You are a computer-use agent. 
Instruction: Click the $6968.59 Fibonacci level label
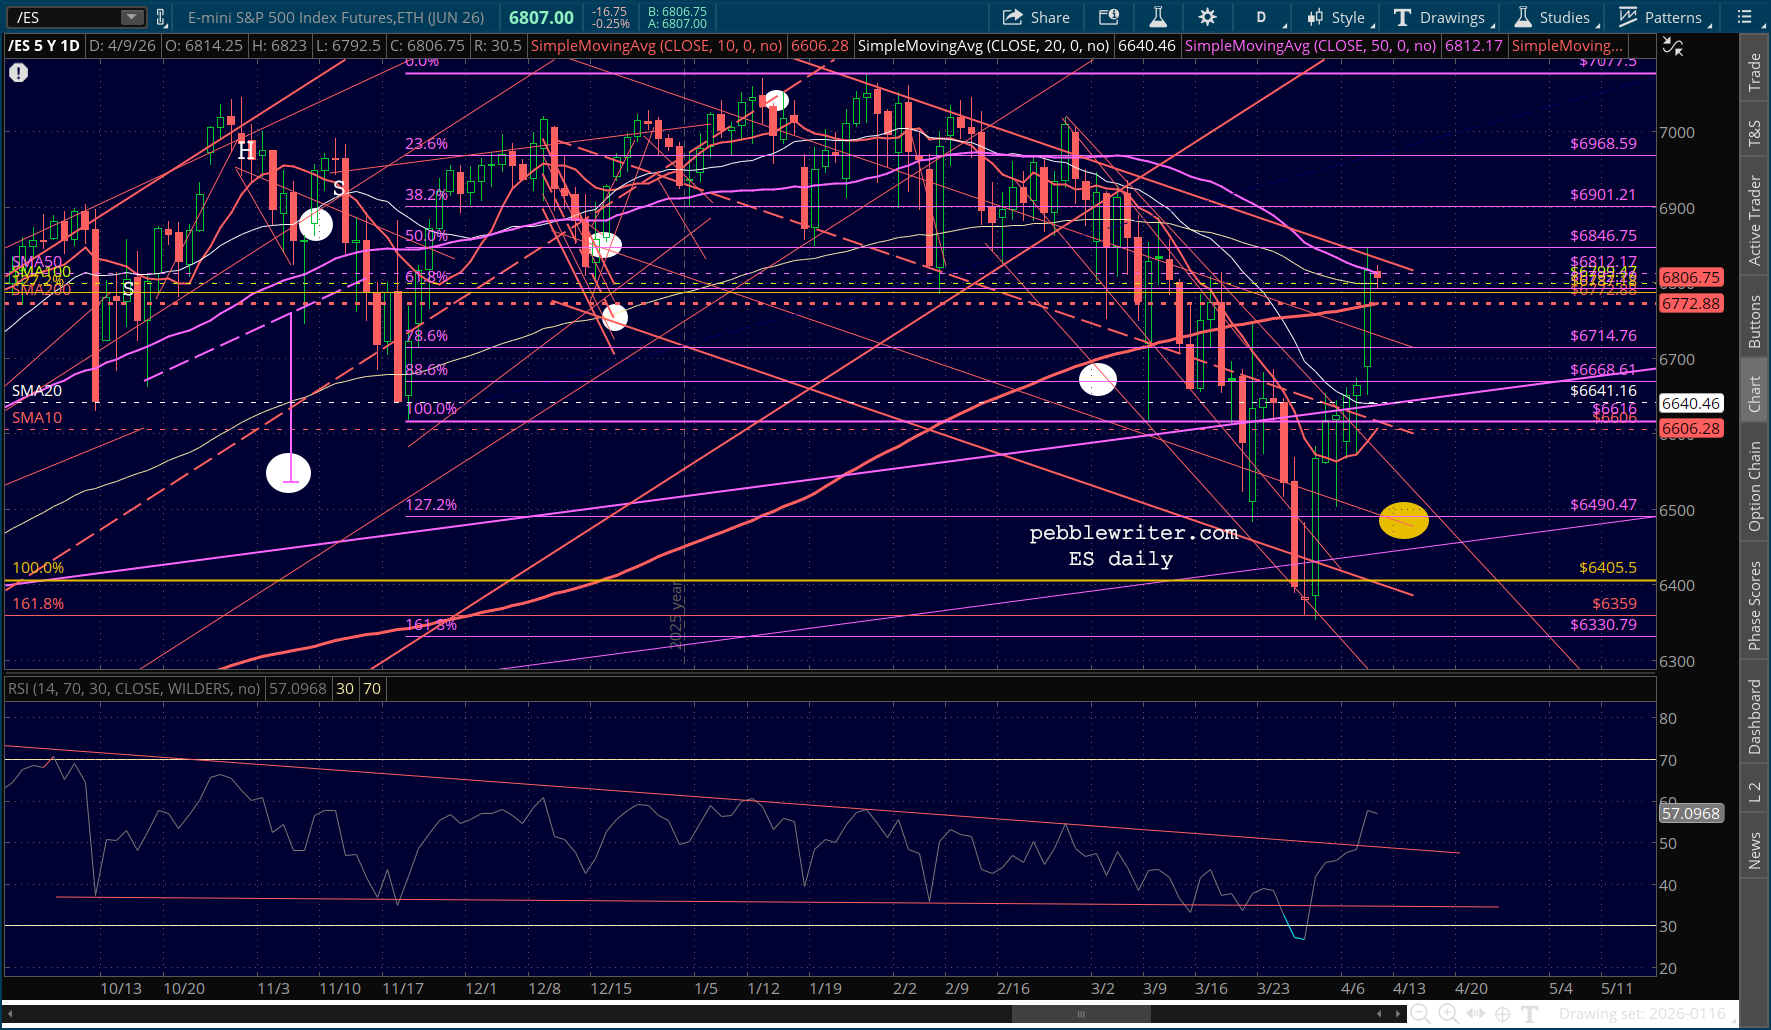[x=1603, y=144]
